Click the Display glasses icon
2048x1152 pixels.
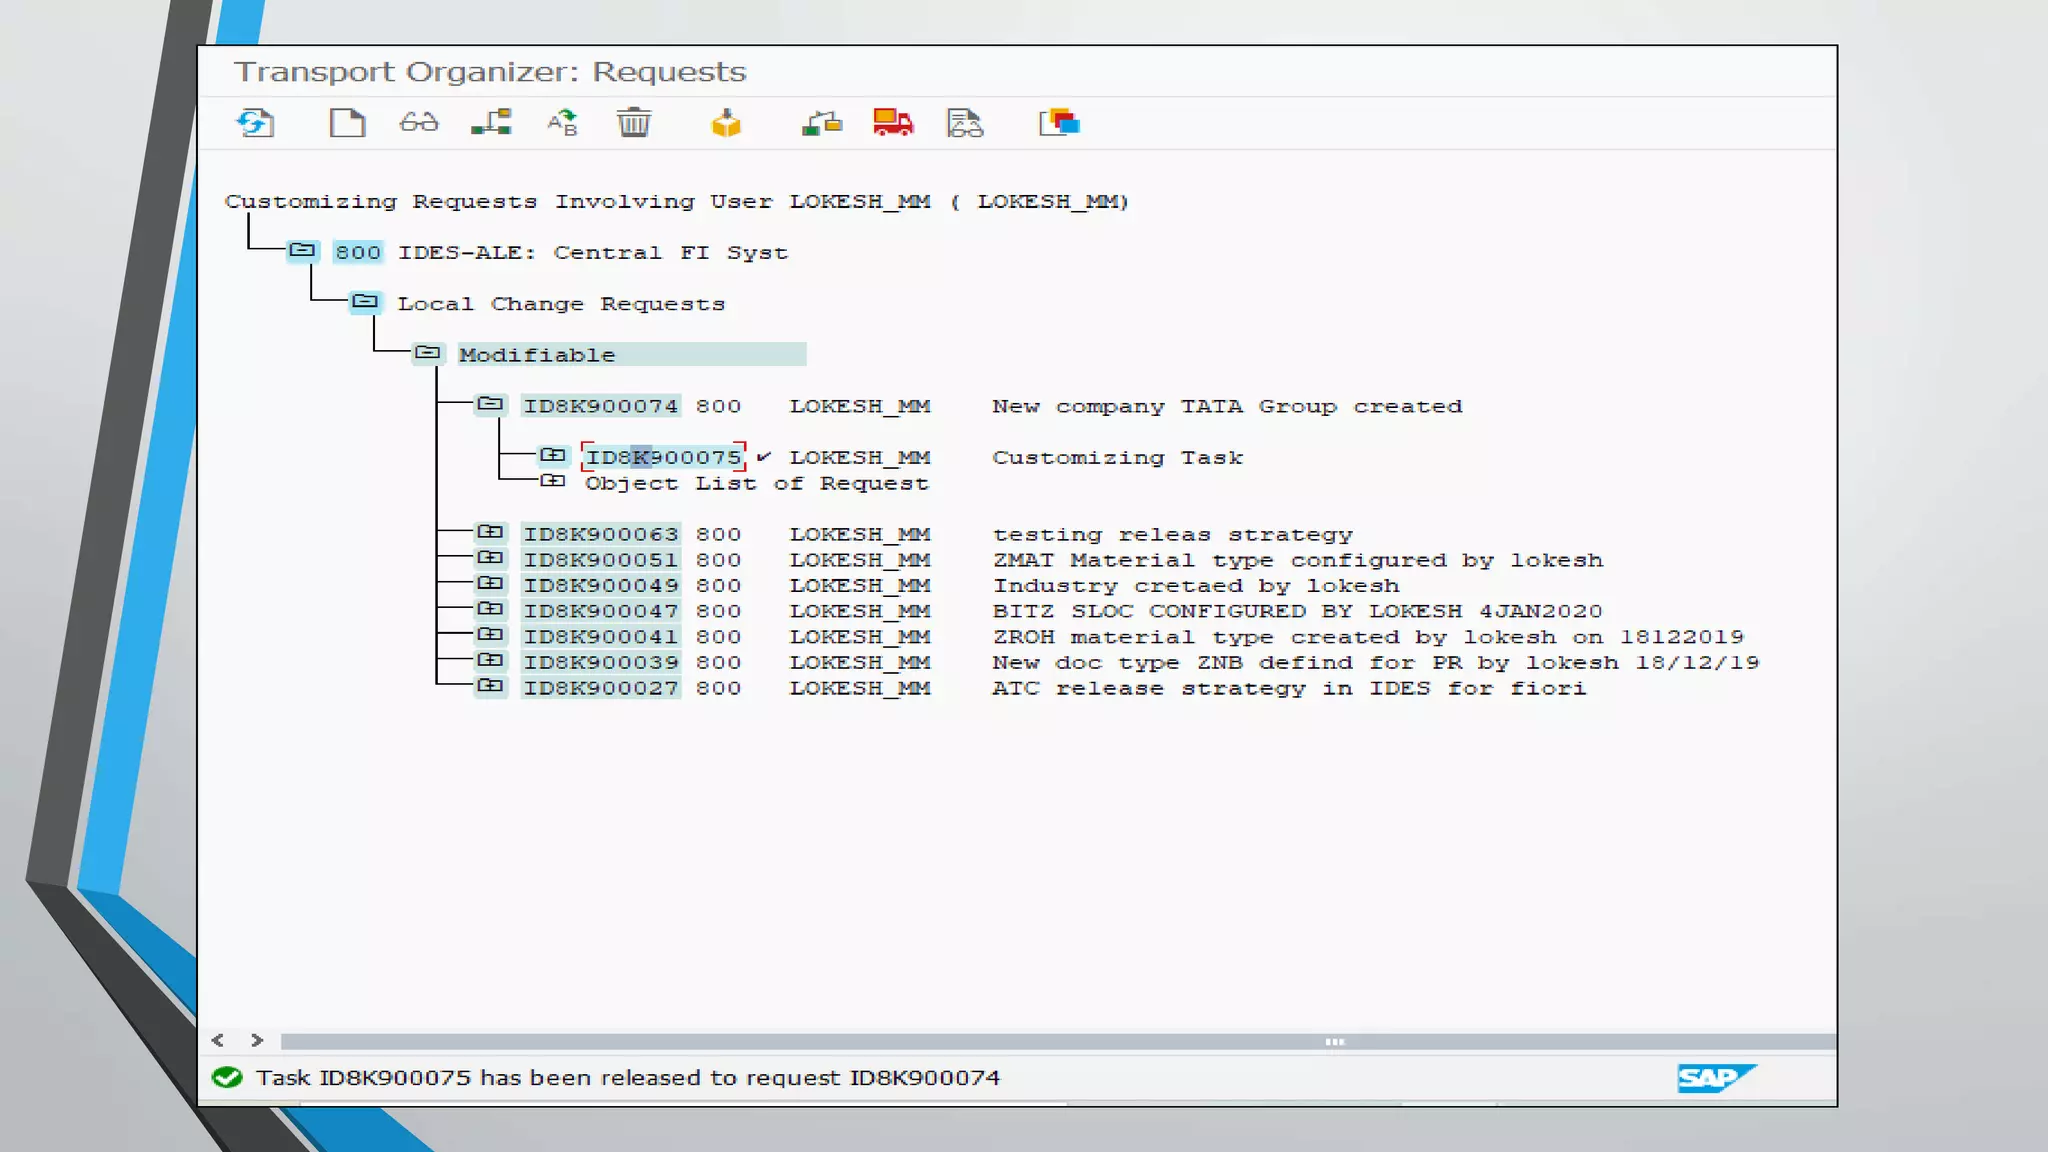(x=418, y=123)
